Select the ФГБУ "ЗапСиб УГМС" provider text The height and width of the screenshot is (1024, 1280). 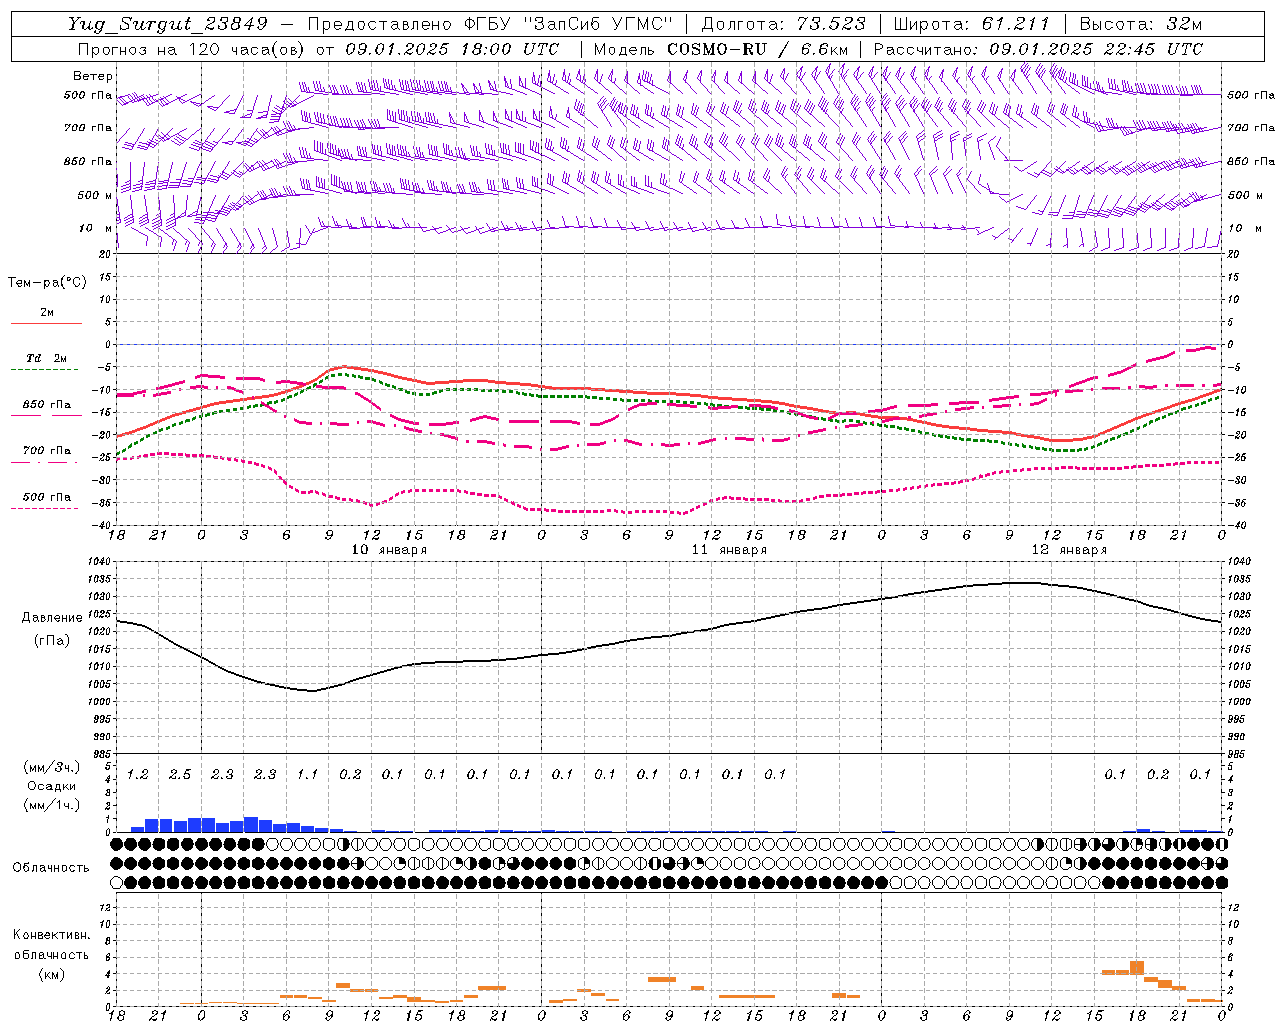[569, 24]
